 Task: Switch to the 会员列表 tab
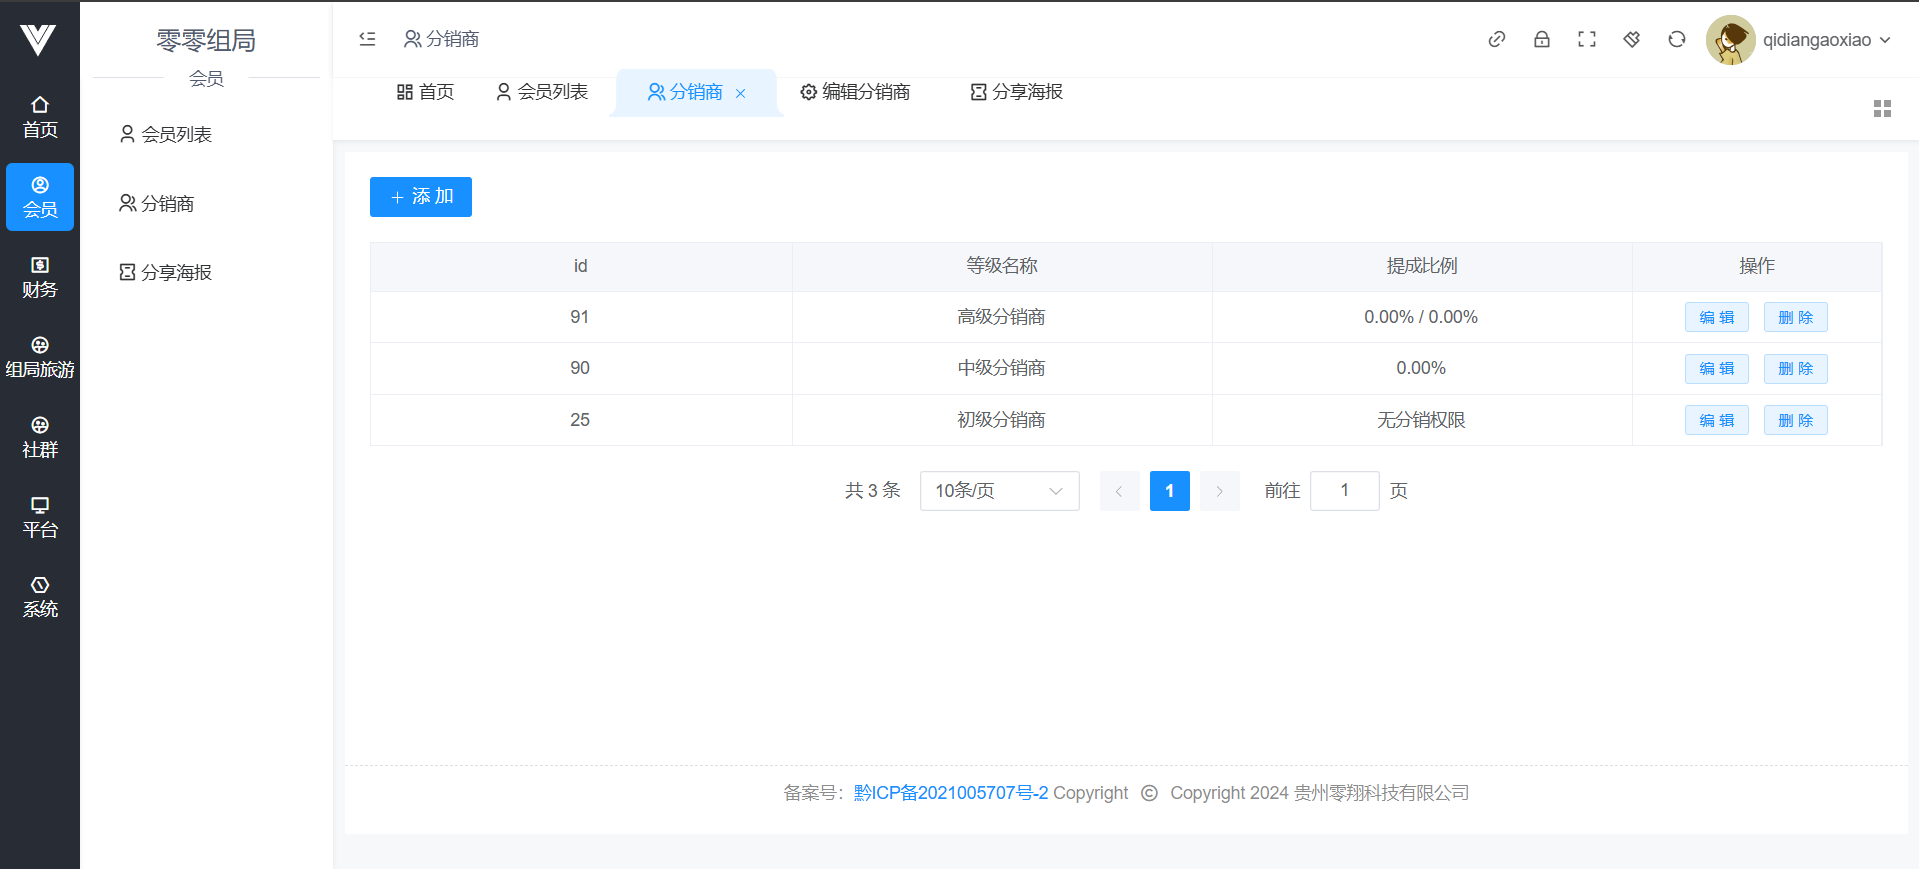542,92
